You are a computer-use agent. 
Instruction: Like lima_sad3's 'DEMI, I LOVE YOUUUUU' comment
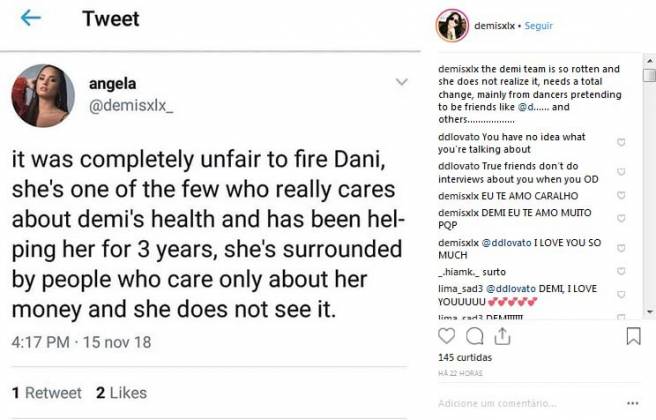click(622, 290)
